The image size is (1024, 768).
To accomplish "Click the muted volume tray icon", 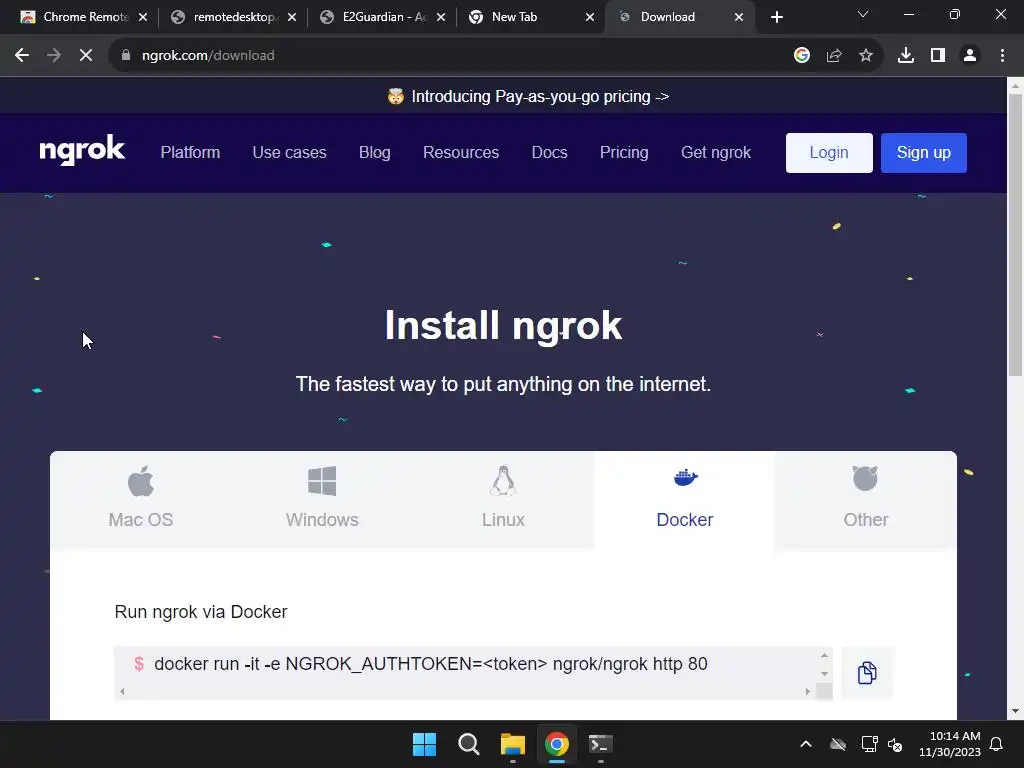I will coord(895,744).
